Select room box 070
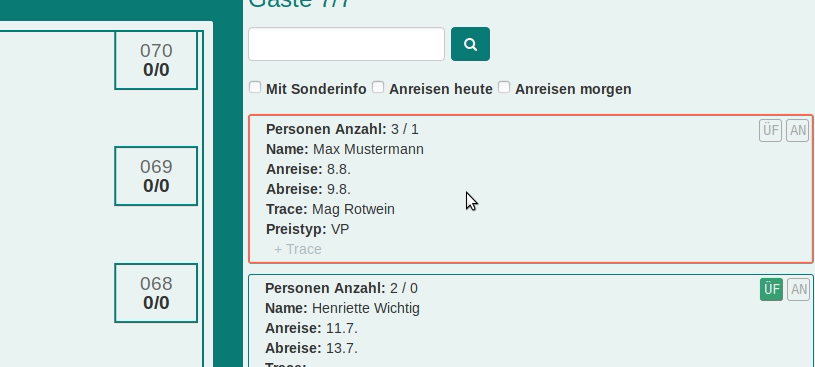815x367 pixels. (x=156, y=60)
